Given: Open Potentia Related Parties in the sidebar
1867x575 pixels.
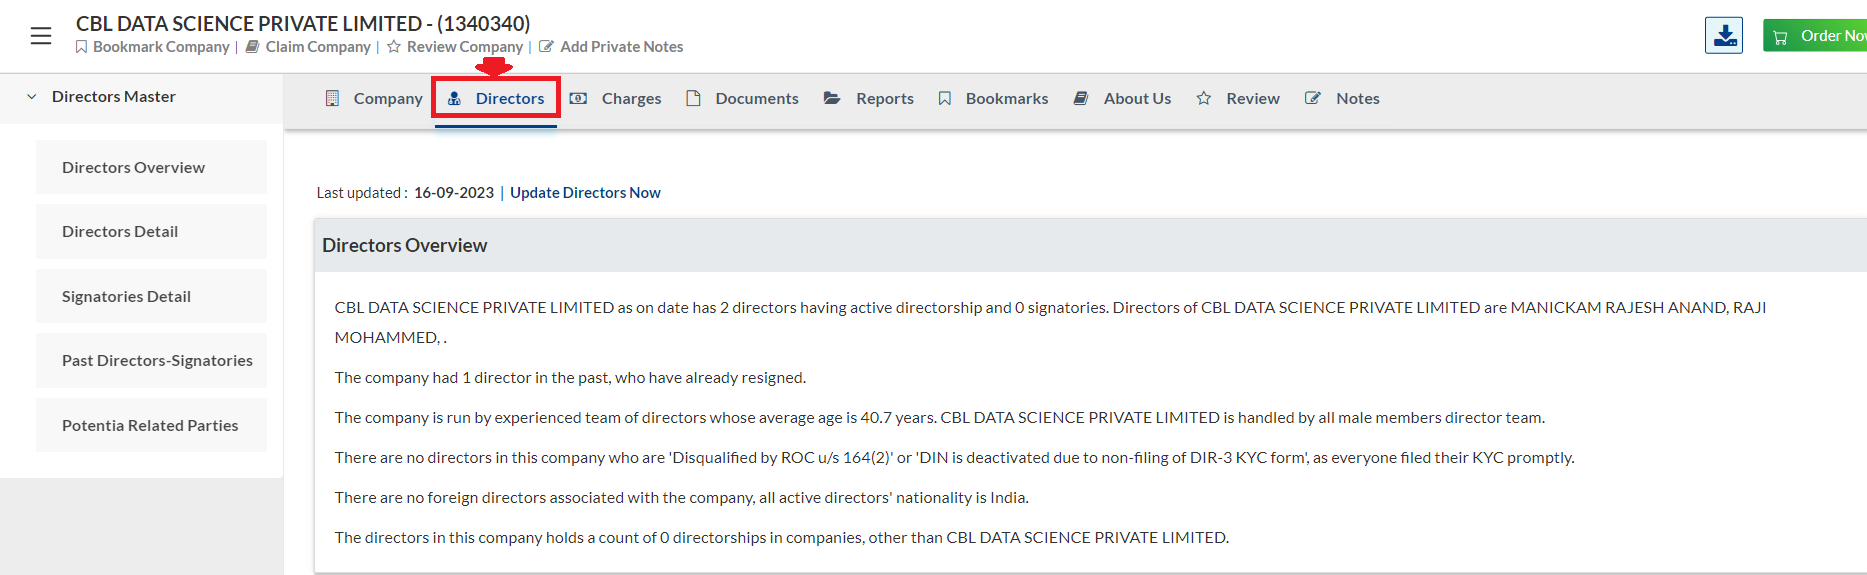Looking at the screenshot, I should 151,425.
